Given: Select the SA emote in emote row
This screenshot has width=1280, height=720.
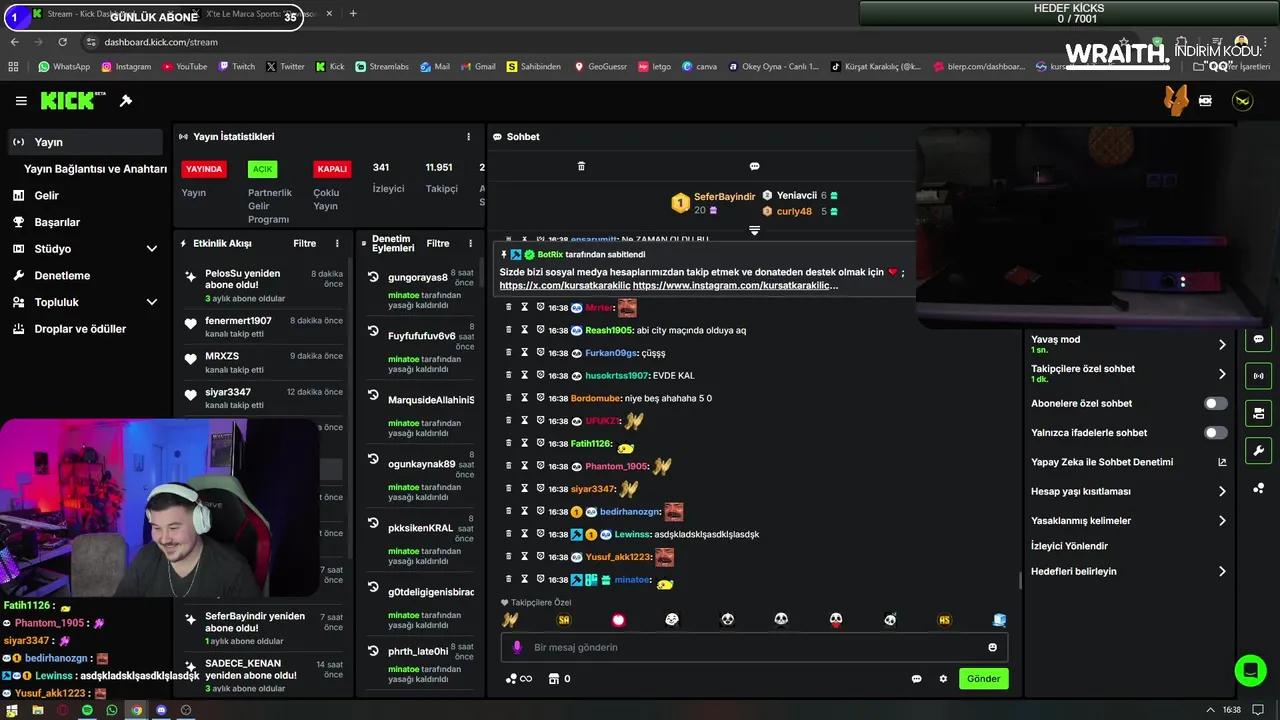Looking at the screenshot, I should click(564, 620).
